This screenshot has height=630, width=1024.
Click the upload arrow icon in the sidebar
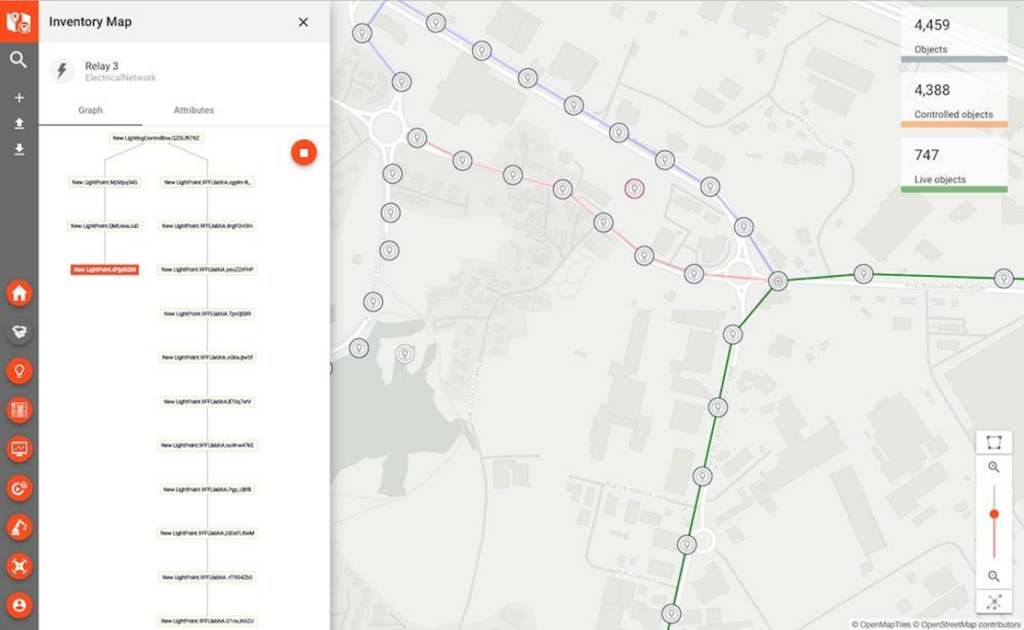18,124
